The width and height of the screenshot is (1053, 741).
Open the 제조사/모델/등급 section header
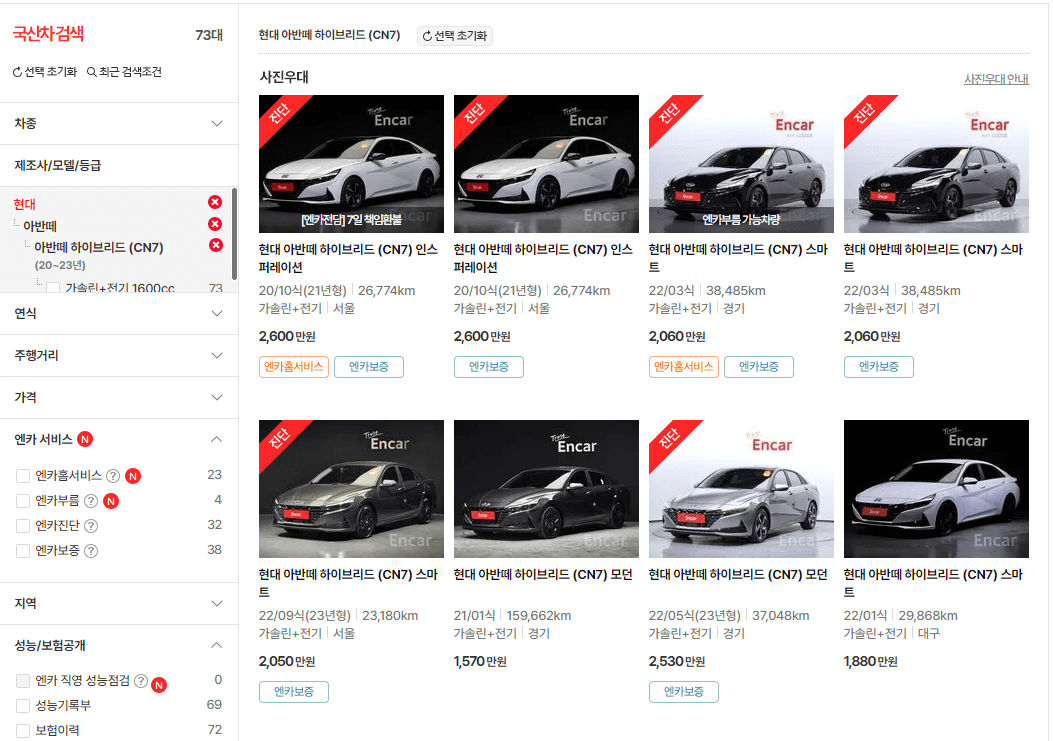(x=119, y=165)
